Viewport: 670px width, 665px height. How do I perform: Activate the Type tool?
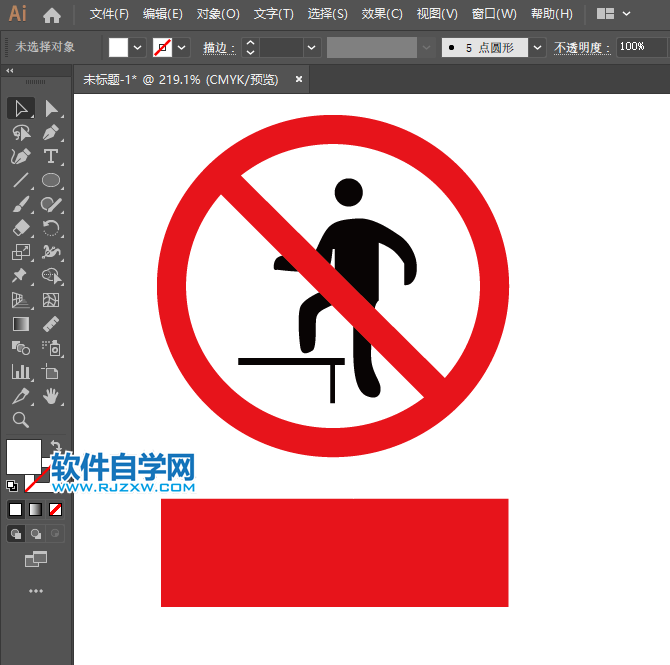pyautogui.click(x=51, y=157)
